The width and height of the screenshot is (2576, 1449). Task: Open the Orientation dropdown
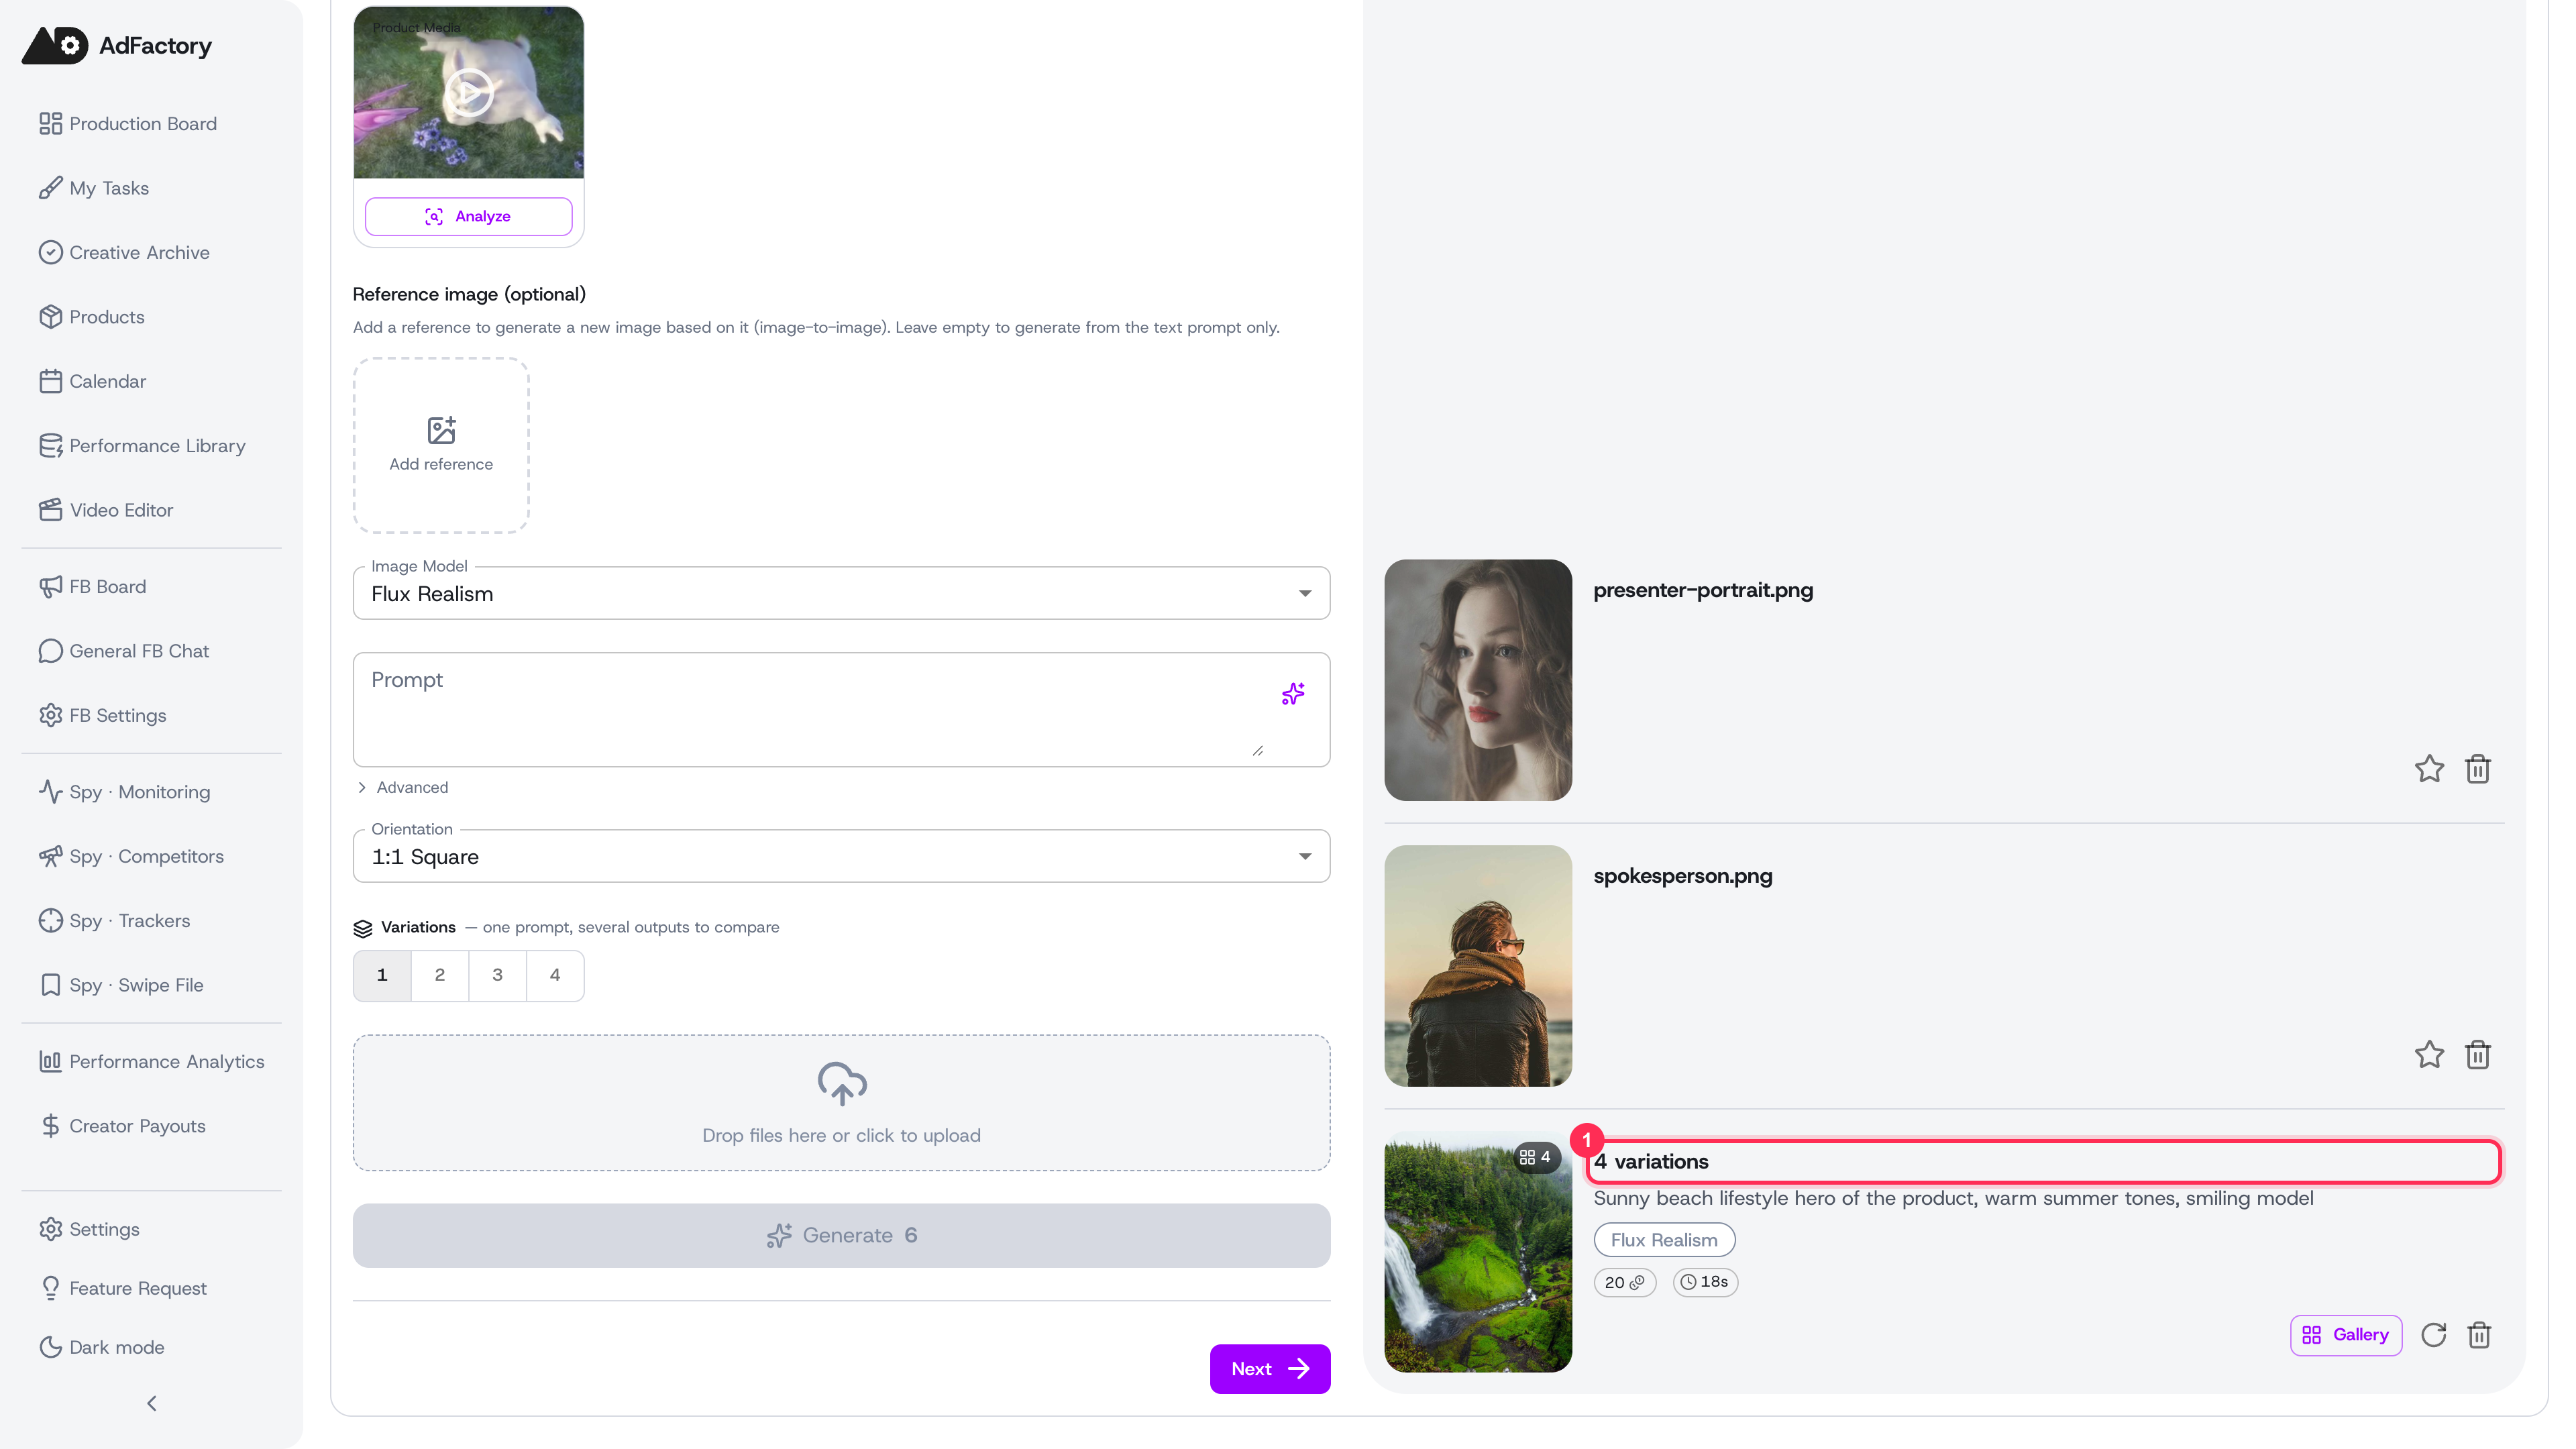(841, 856)
